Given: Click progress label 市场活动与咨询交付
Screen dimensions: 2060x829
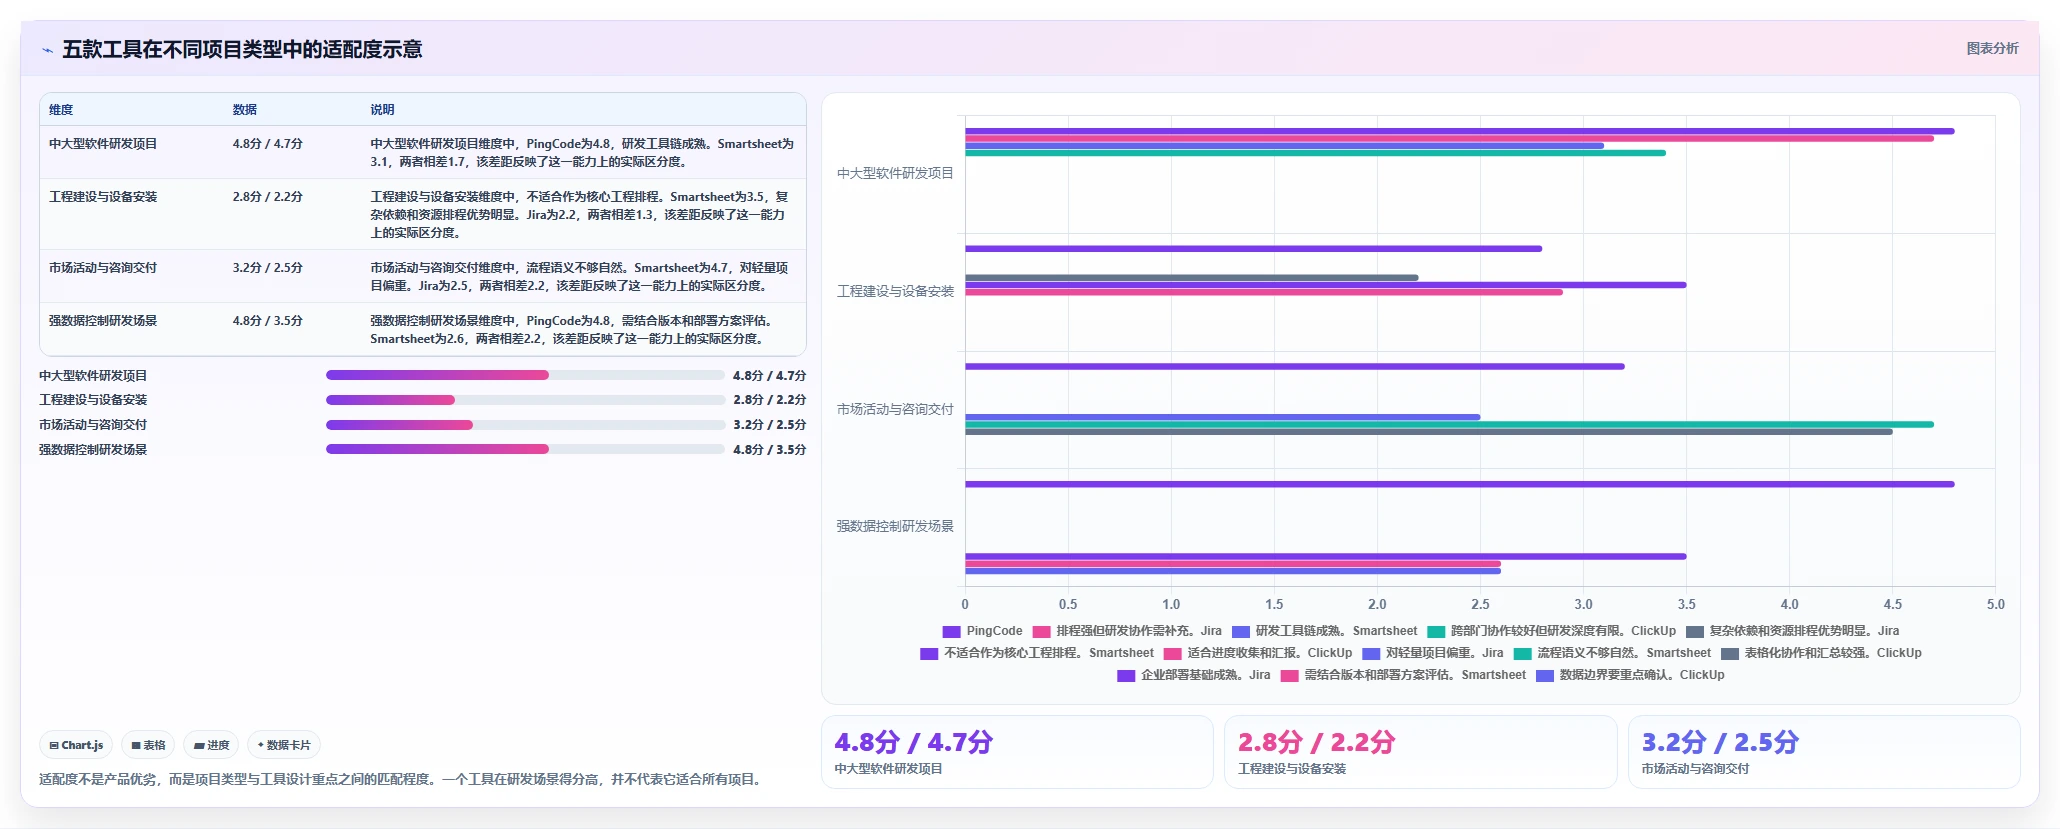Looking at the screenshot, I should [93, 425].
